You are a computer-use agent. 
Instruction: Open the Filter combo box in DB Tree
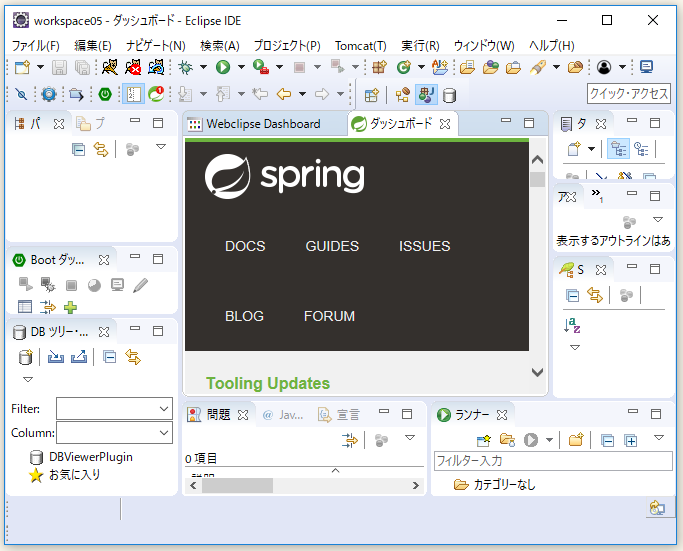[x=114, y=409]
